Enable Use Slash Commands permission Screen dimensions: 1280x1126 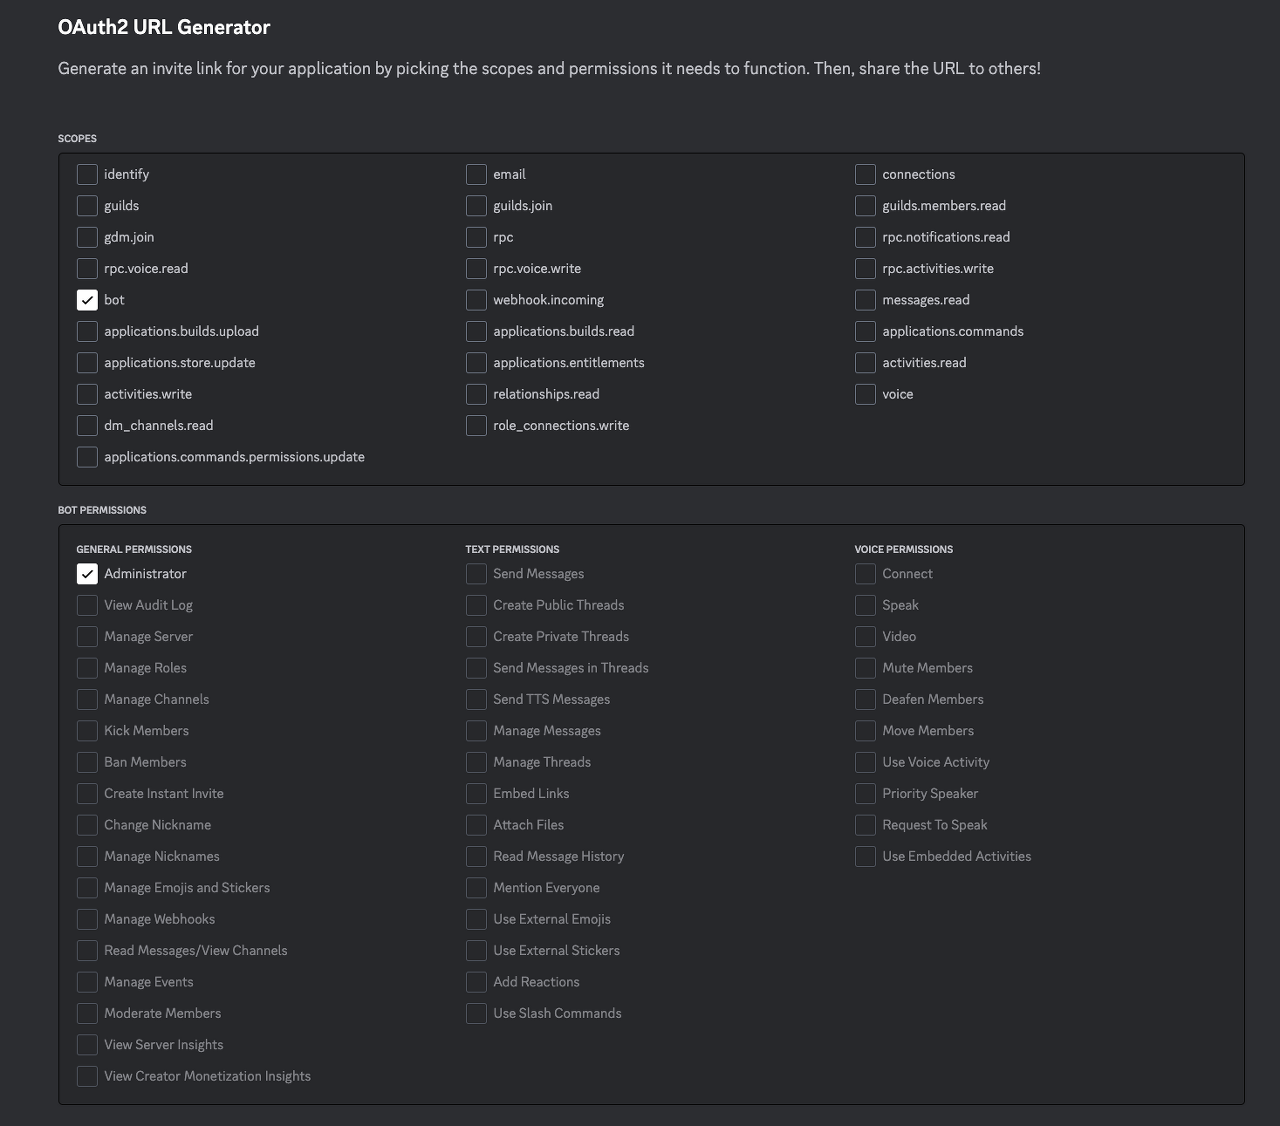point(476,1013)
